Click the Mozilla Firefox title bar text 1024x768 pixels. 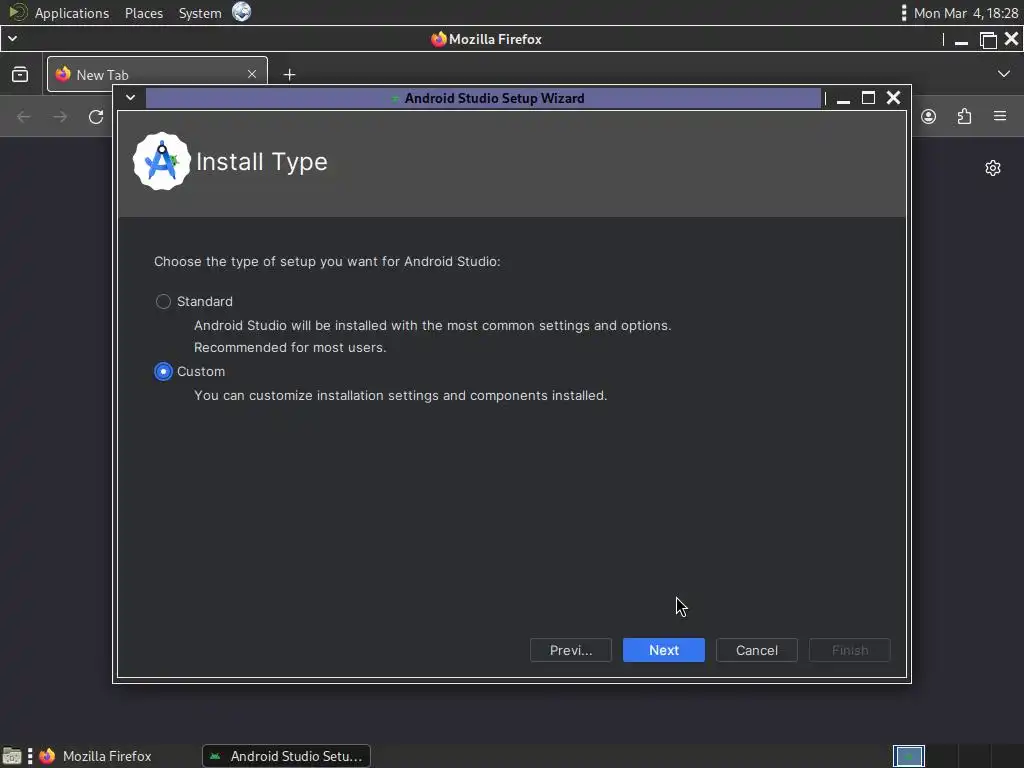495,39
